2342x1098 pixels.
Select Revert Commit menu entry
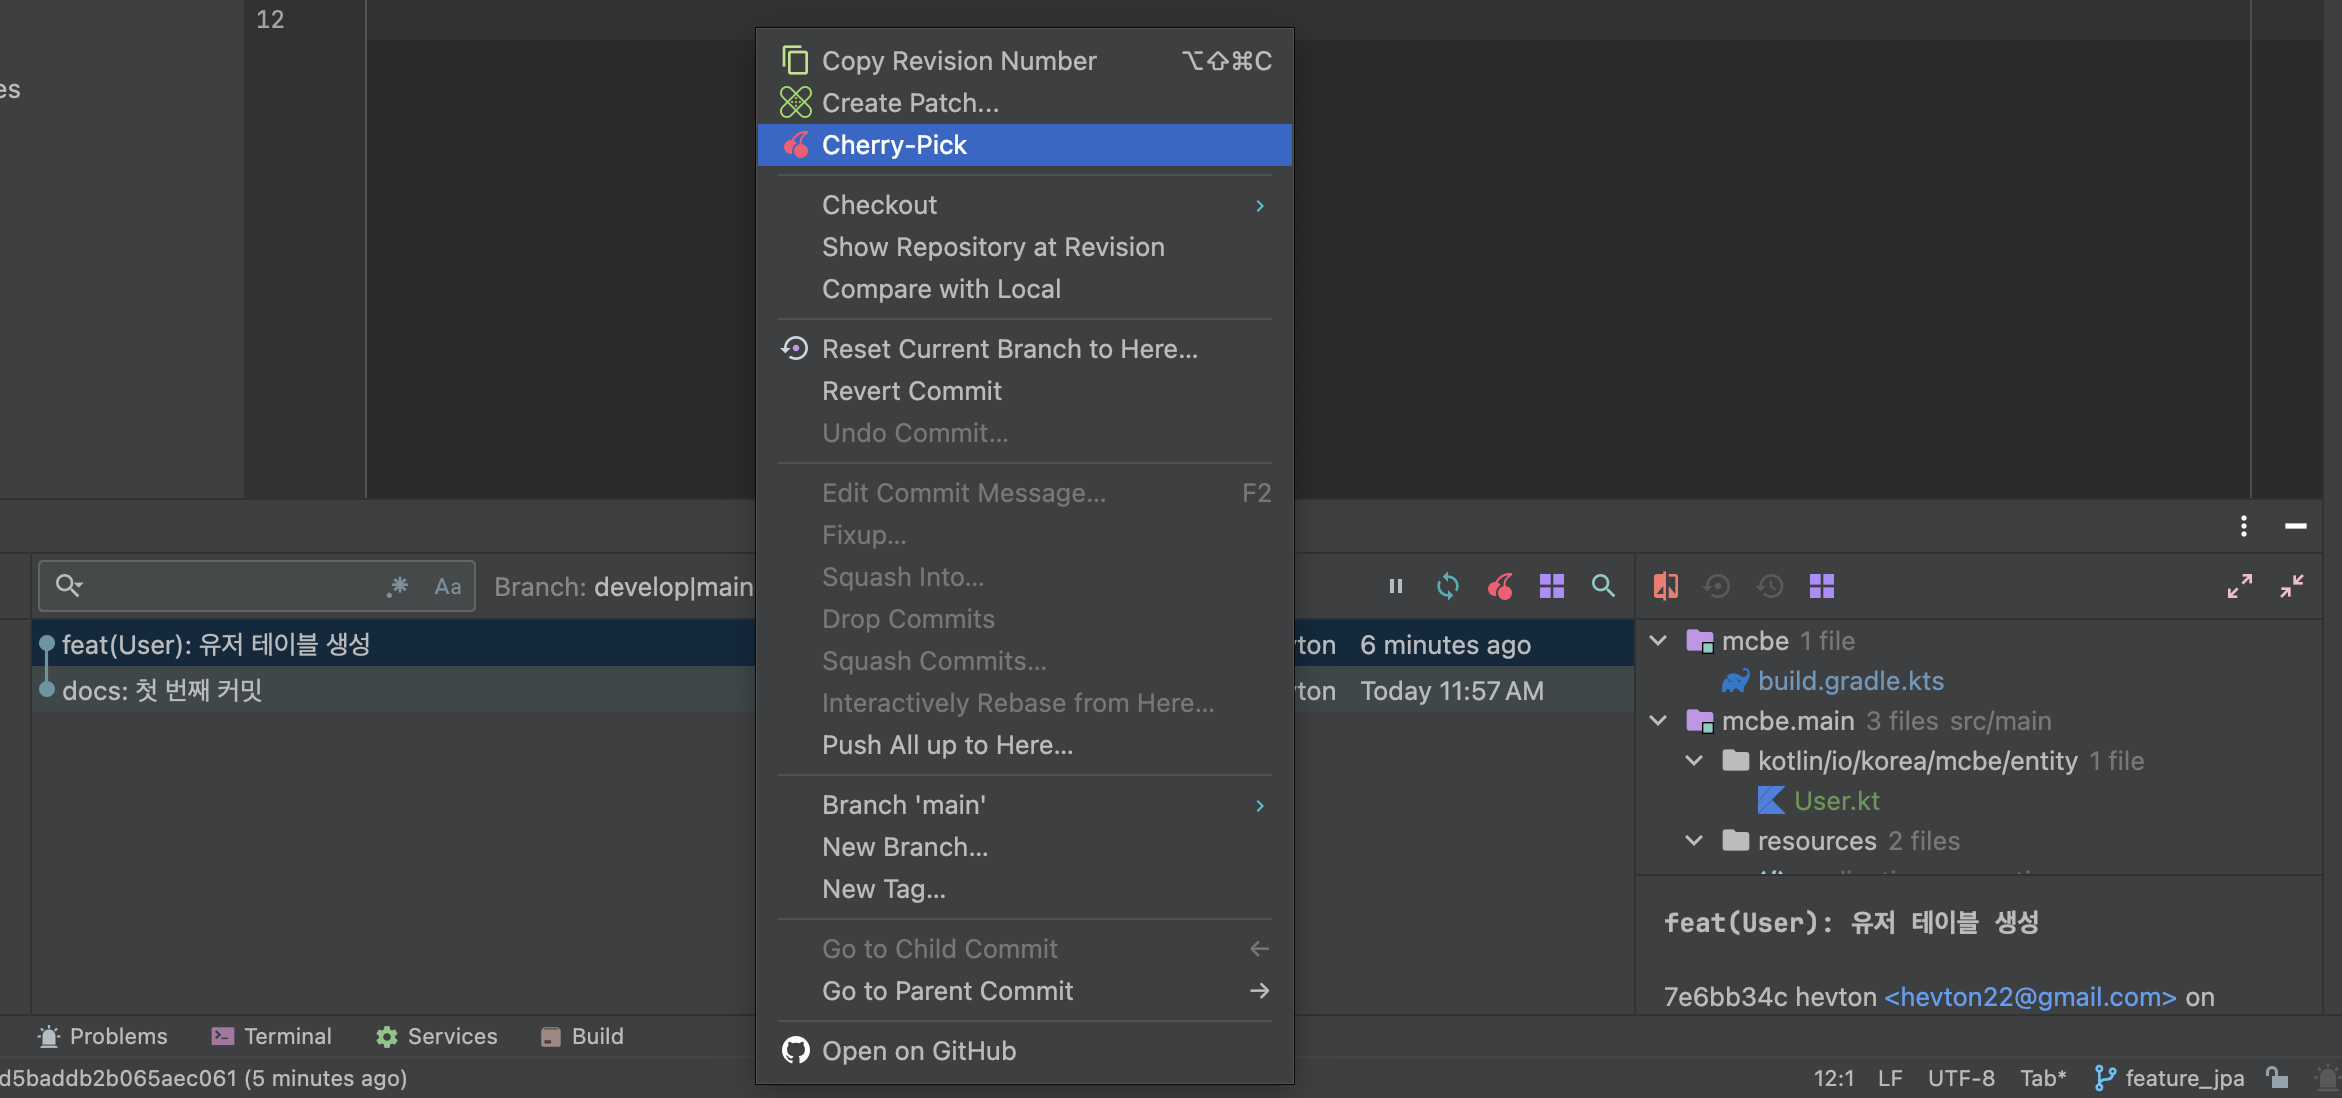click(911, 391)
